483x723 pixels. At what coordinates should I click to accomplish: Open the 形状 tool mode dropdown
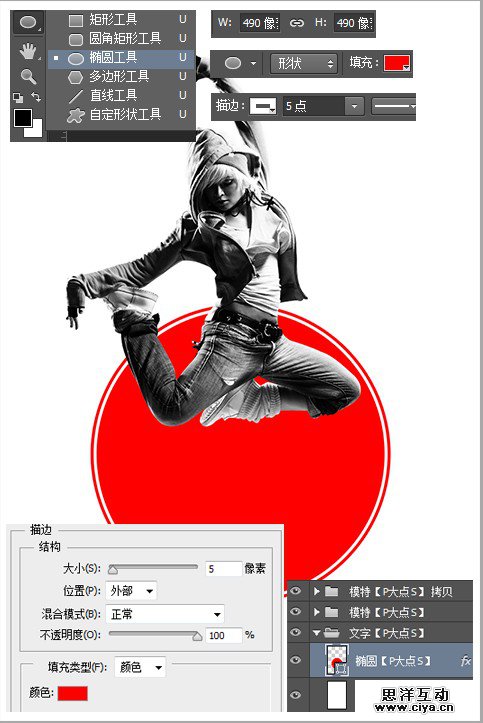pyautogui.click(x=304, y=63)
